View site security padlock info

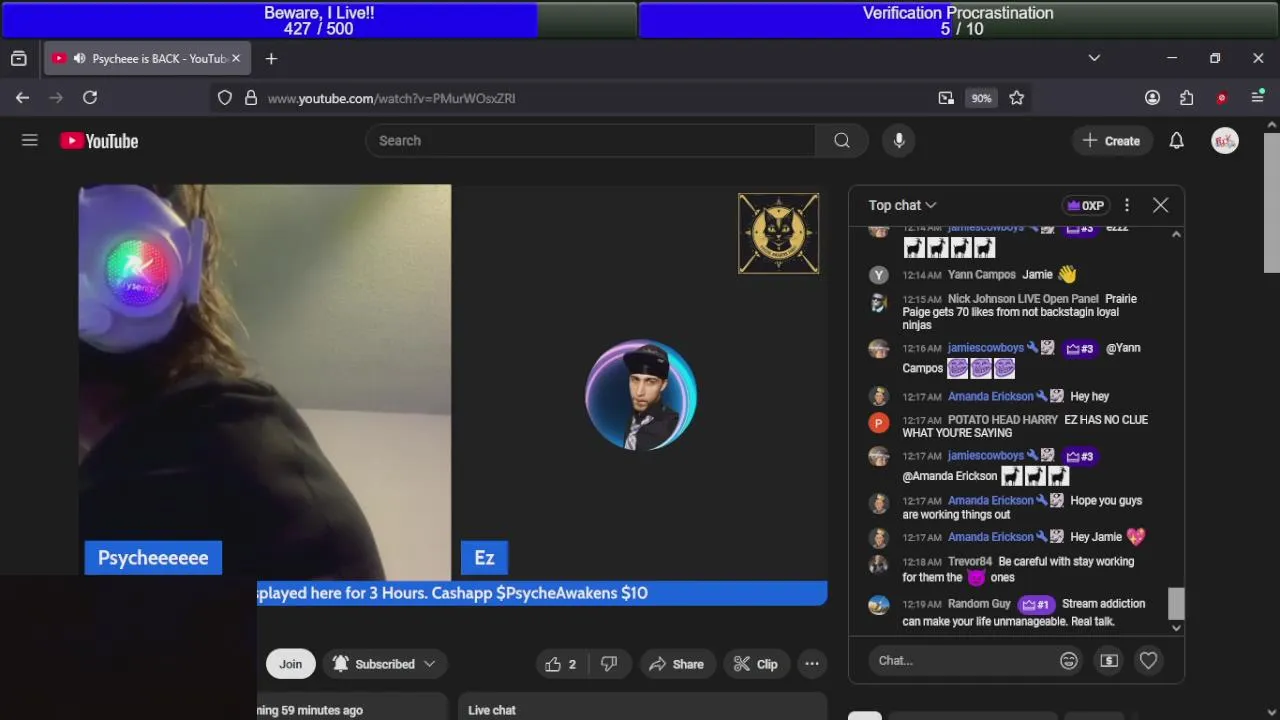click(x=251, y=98)
